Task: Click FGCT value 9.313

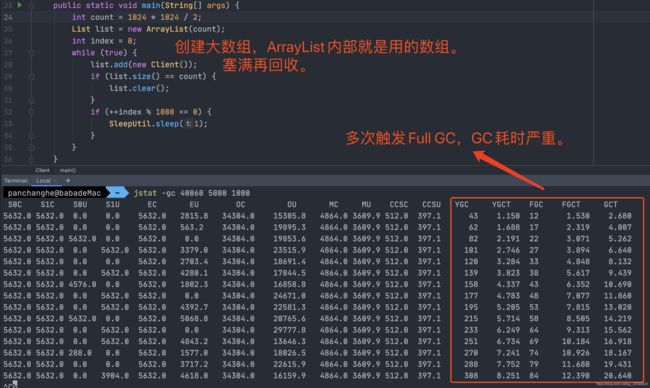Action: (578, 330)
